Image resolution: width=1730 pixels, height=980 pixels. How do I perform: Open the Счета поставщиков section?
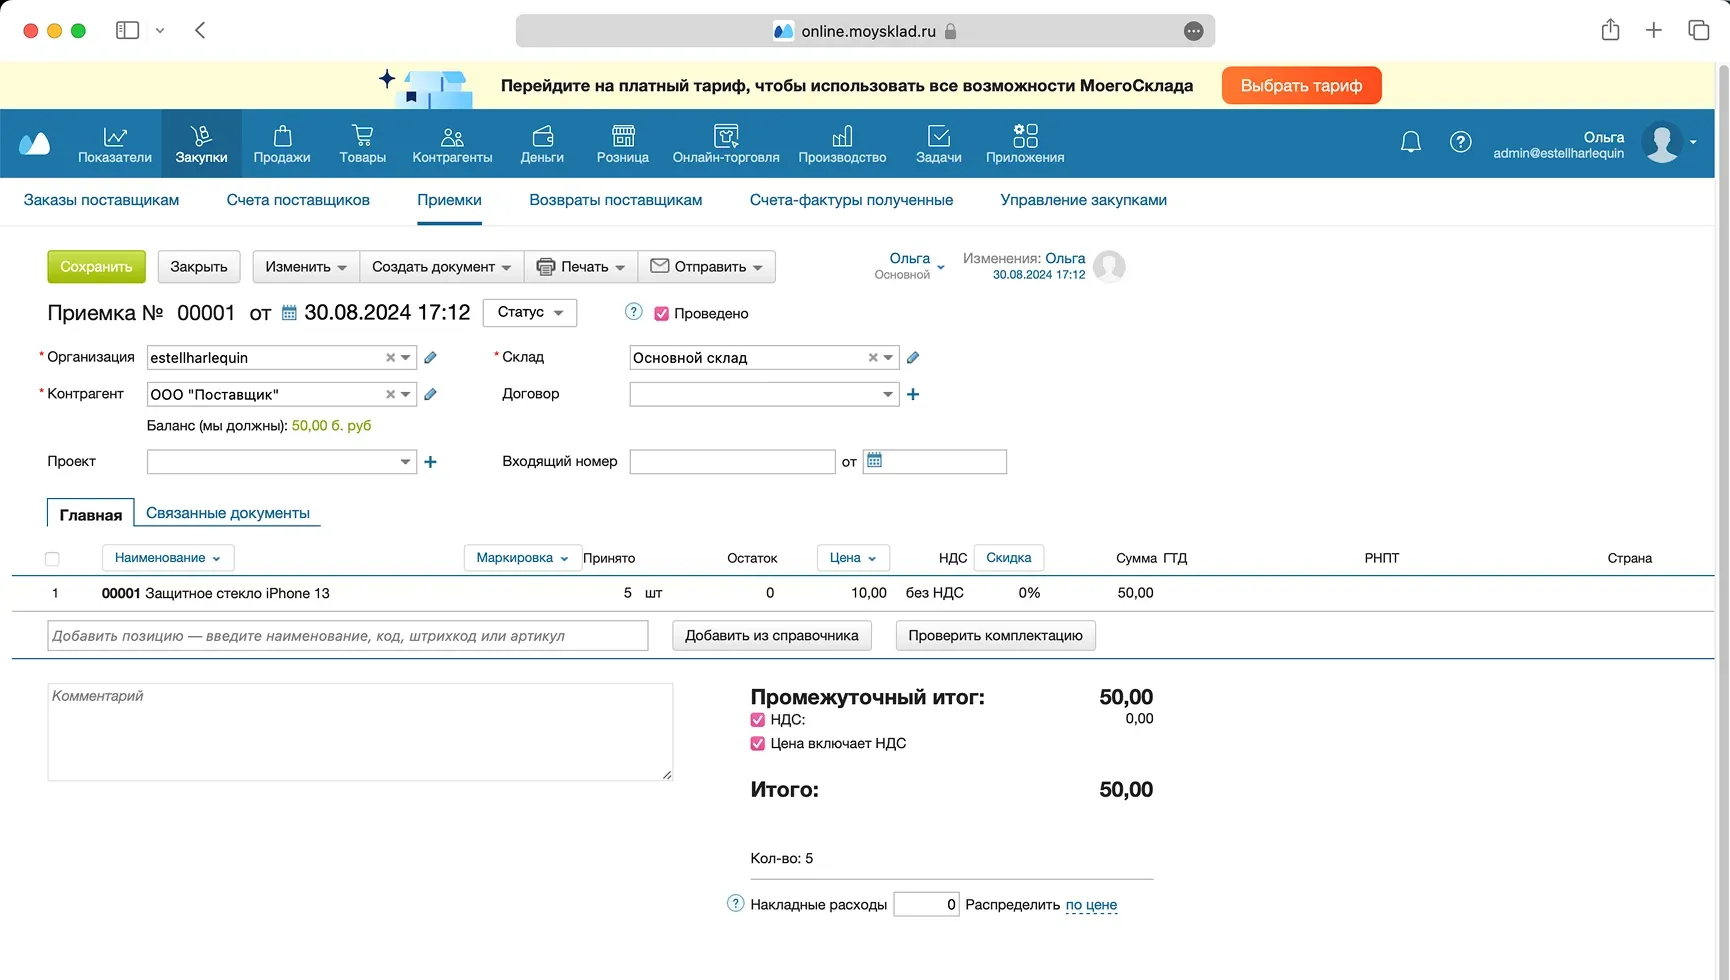pyautogui.click(x=297, y=200)
